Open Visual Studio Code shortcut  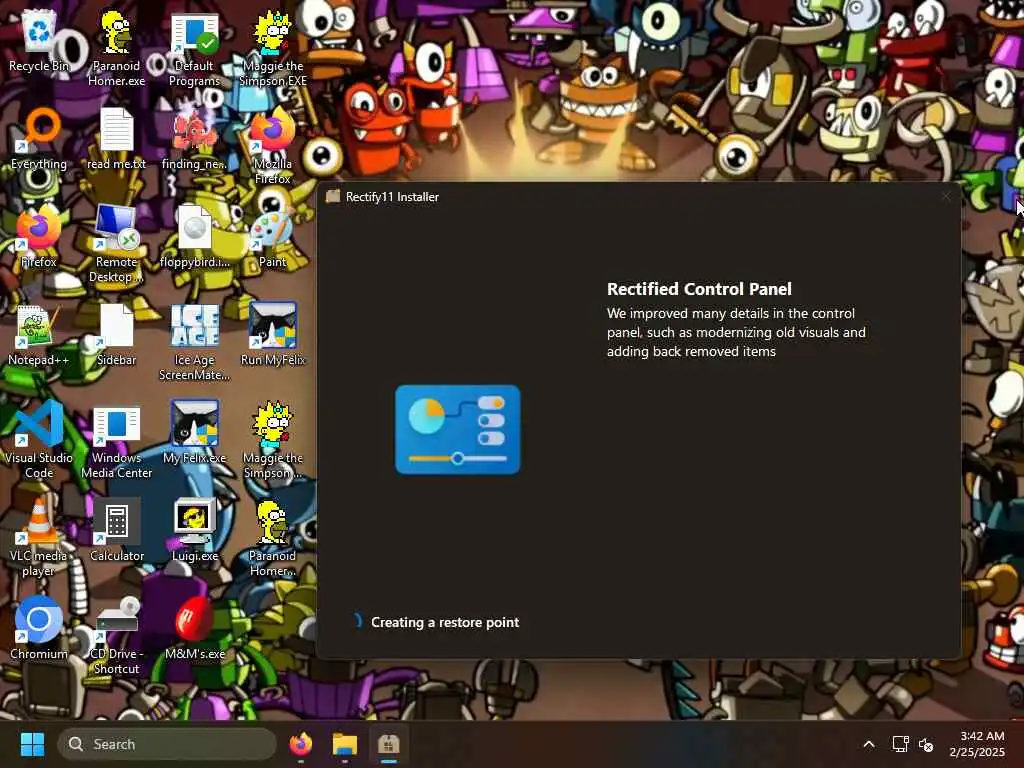(39, 440)
